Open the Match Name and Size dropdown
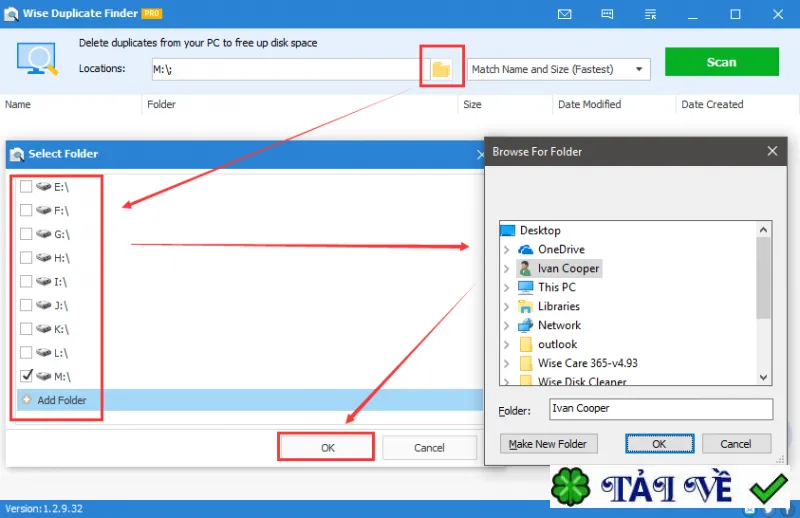The height and width of the screenshot is (518, 800). 559,69
